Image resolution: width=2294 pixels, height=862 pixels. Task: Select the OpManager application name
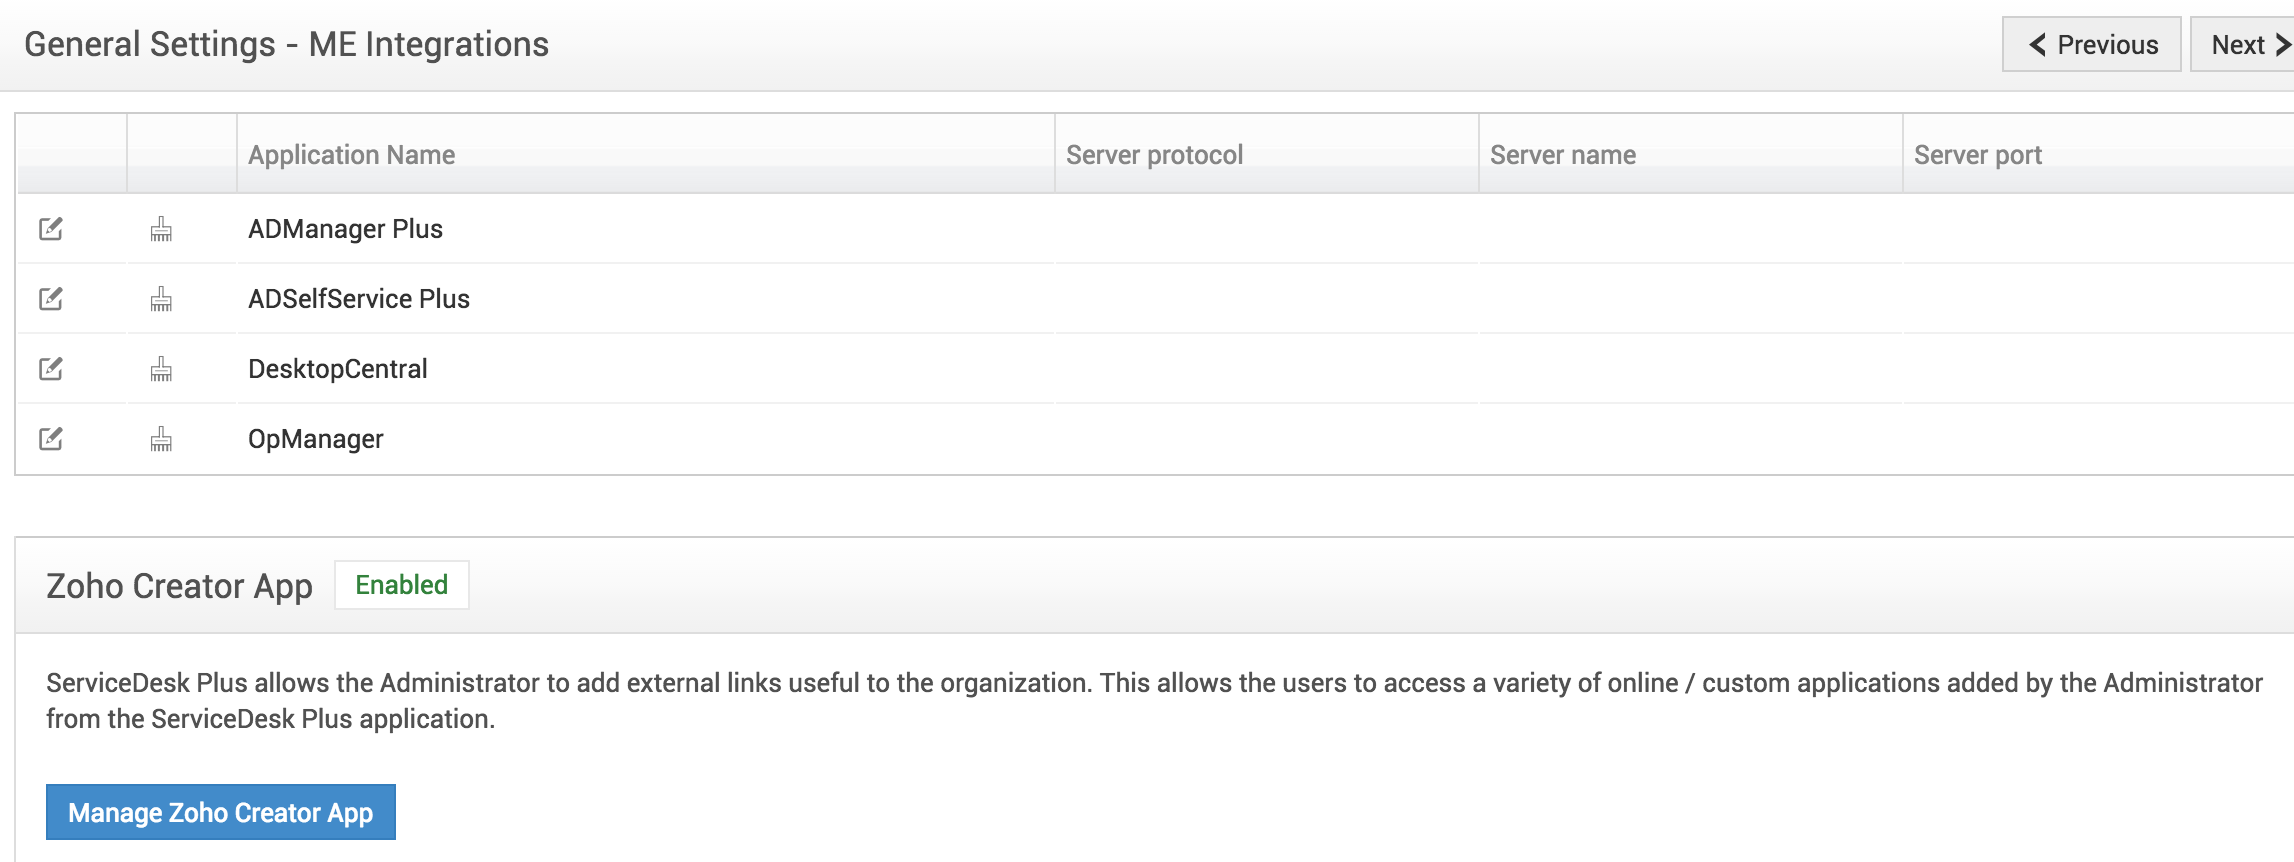click(316, 439)
